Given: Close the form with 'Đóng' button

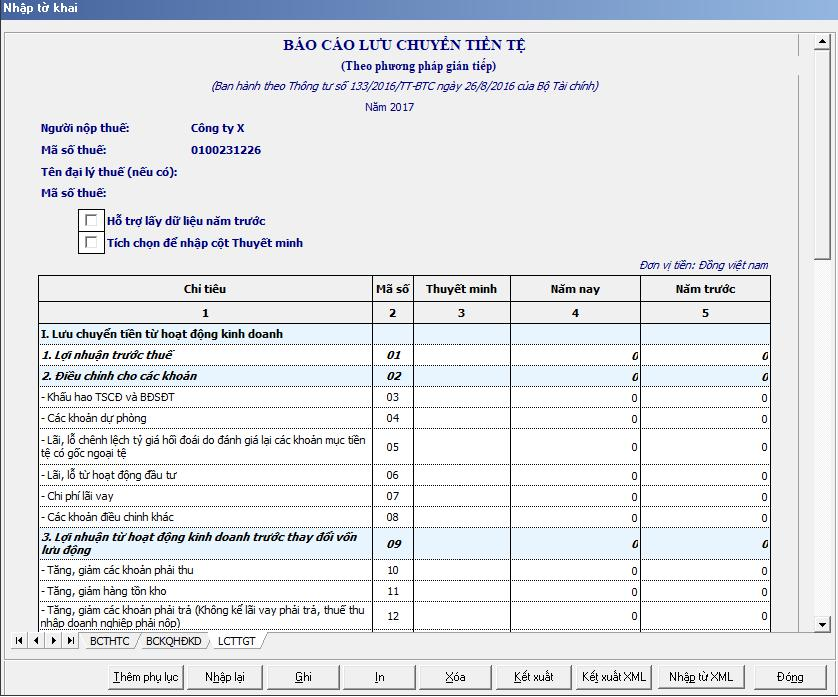Looking at the screenshot, I should click(790, 677).
